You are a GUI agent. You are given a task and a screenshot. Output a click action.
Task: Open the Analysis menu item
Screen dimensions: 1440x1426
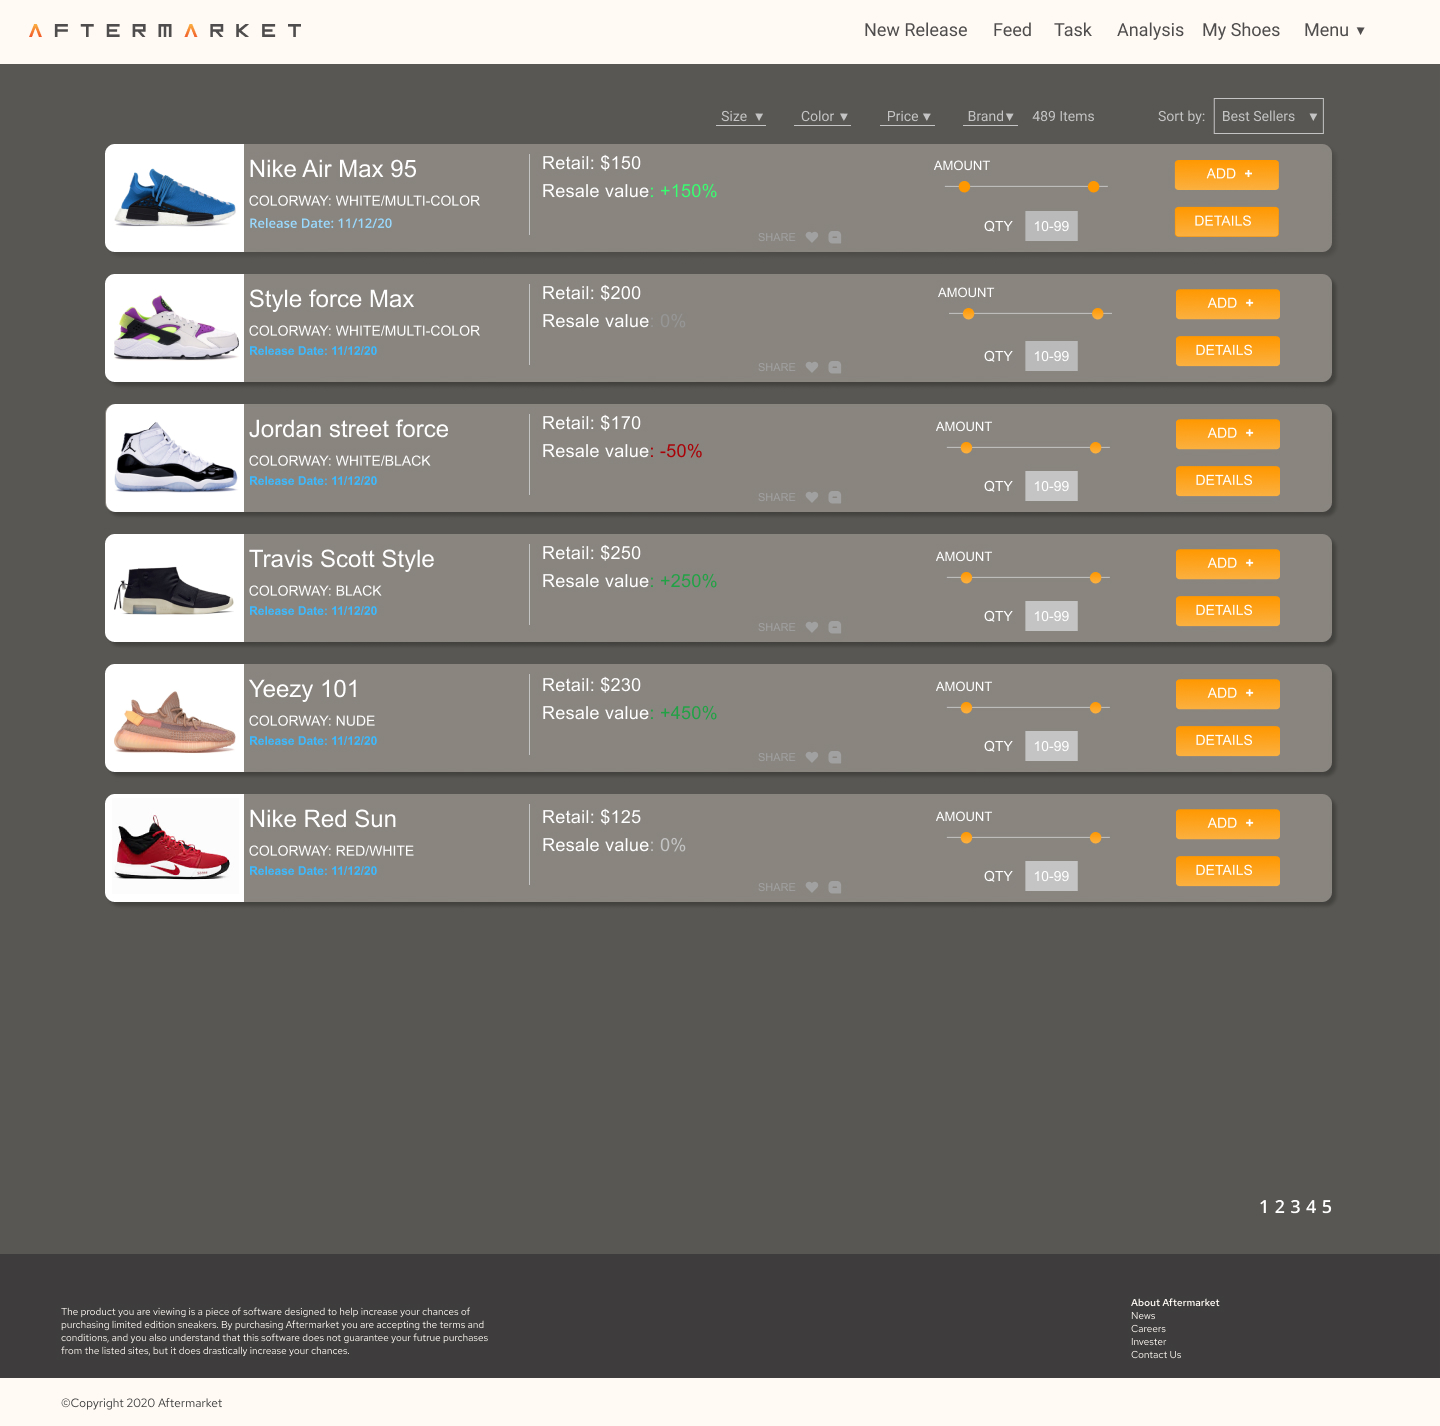(1149, 30)
